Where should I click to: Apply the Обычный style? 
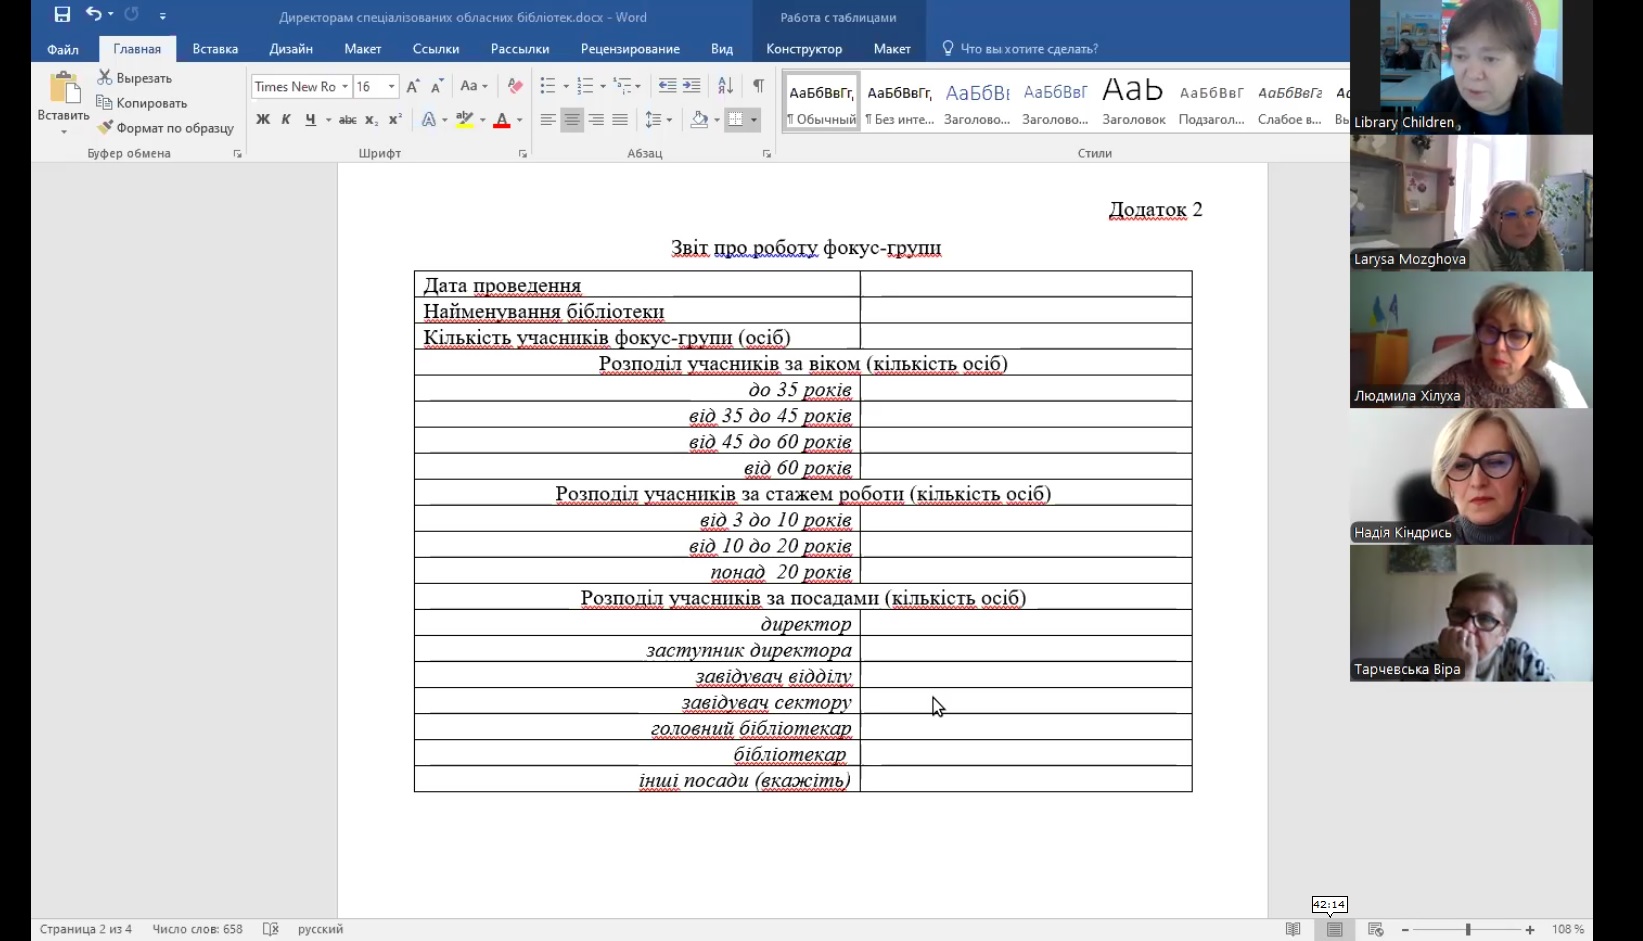822,102
